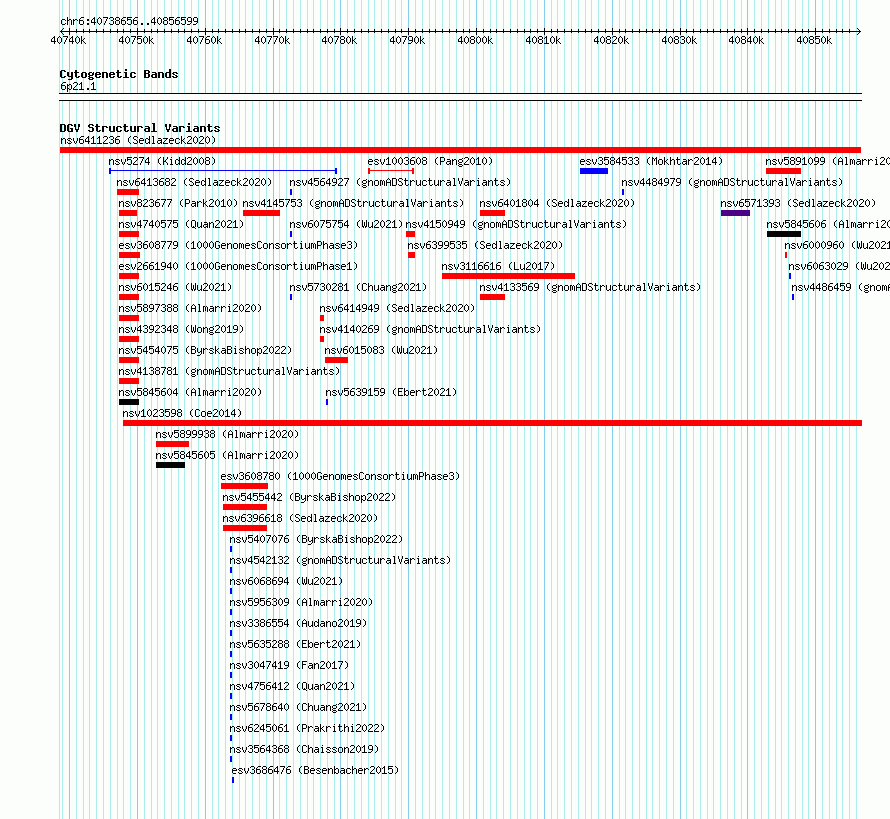
Task: Click nsv6015083 (Wu2021) label
Action: coord(381,350)
